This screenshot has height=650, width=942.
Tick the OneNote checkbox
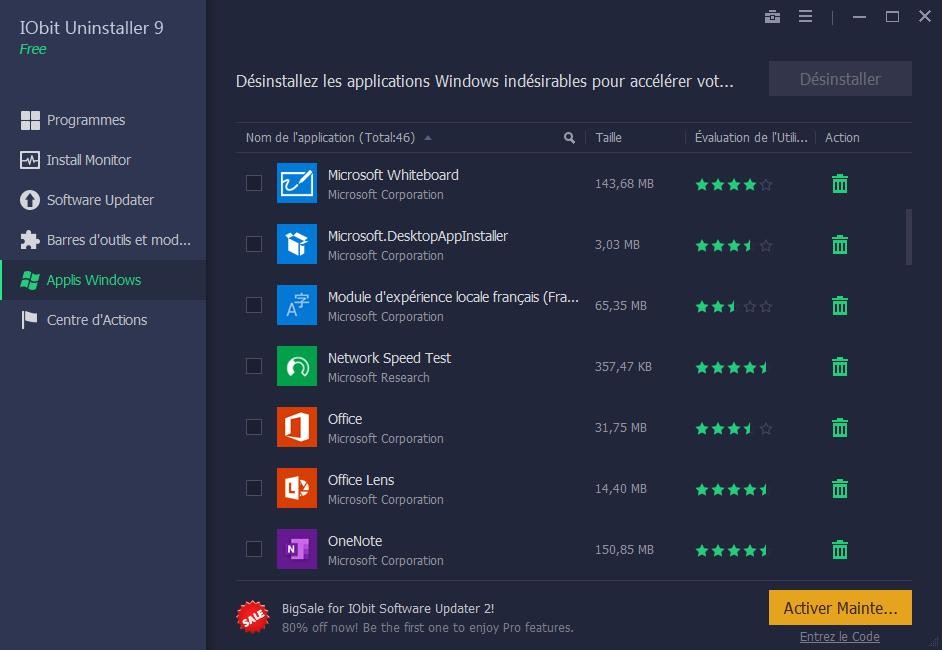coord(254,549)
